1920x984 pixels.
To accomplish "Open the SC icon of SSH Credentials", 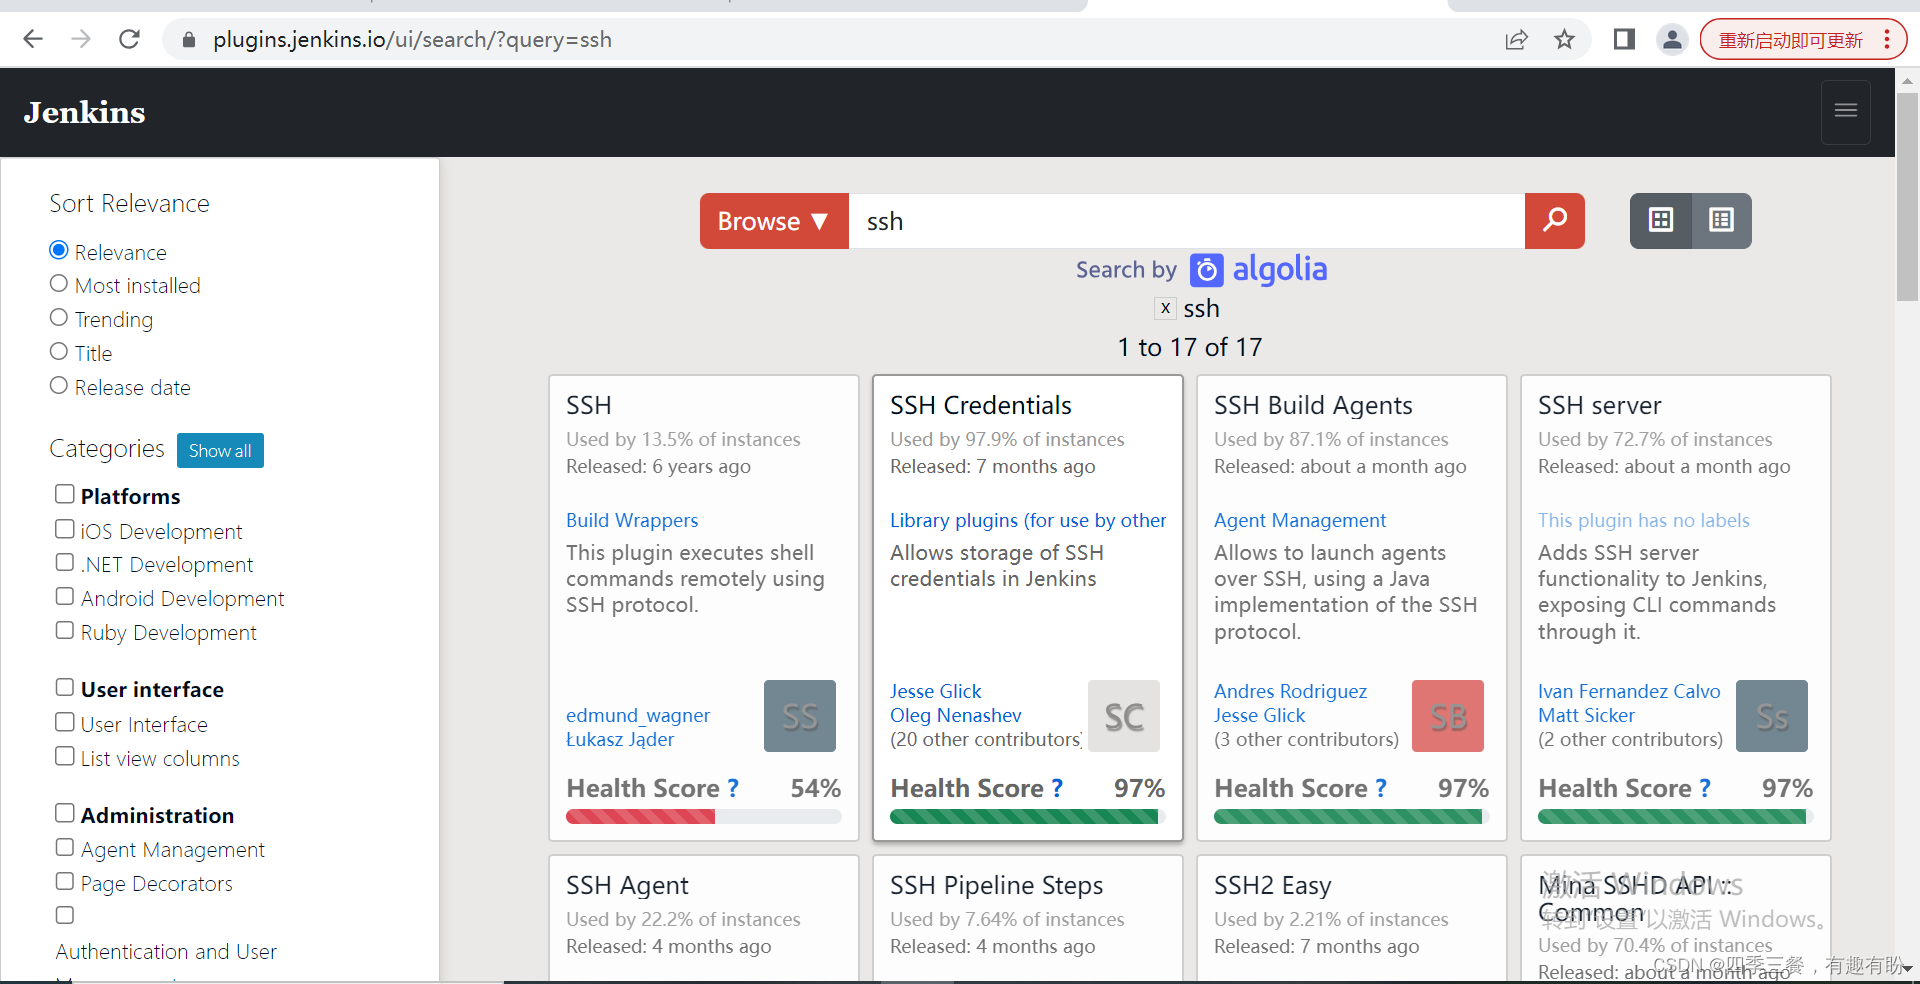I will (1124, 716).
